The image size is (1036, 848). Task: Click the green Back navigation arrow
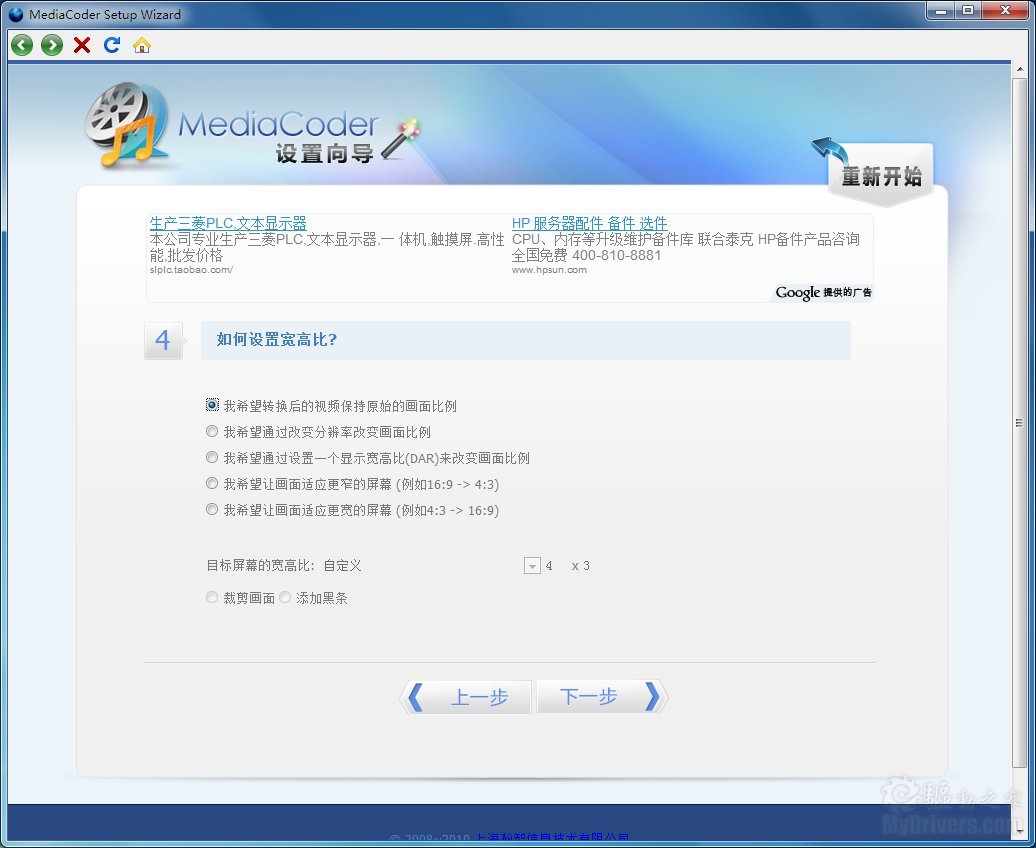click(22, 45)
